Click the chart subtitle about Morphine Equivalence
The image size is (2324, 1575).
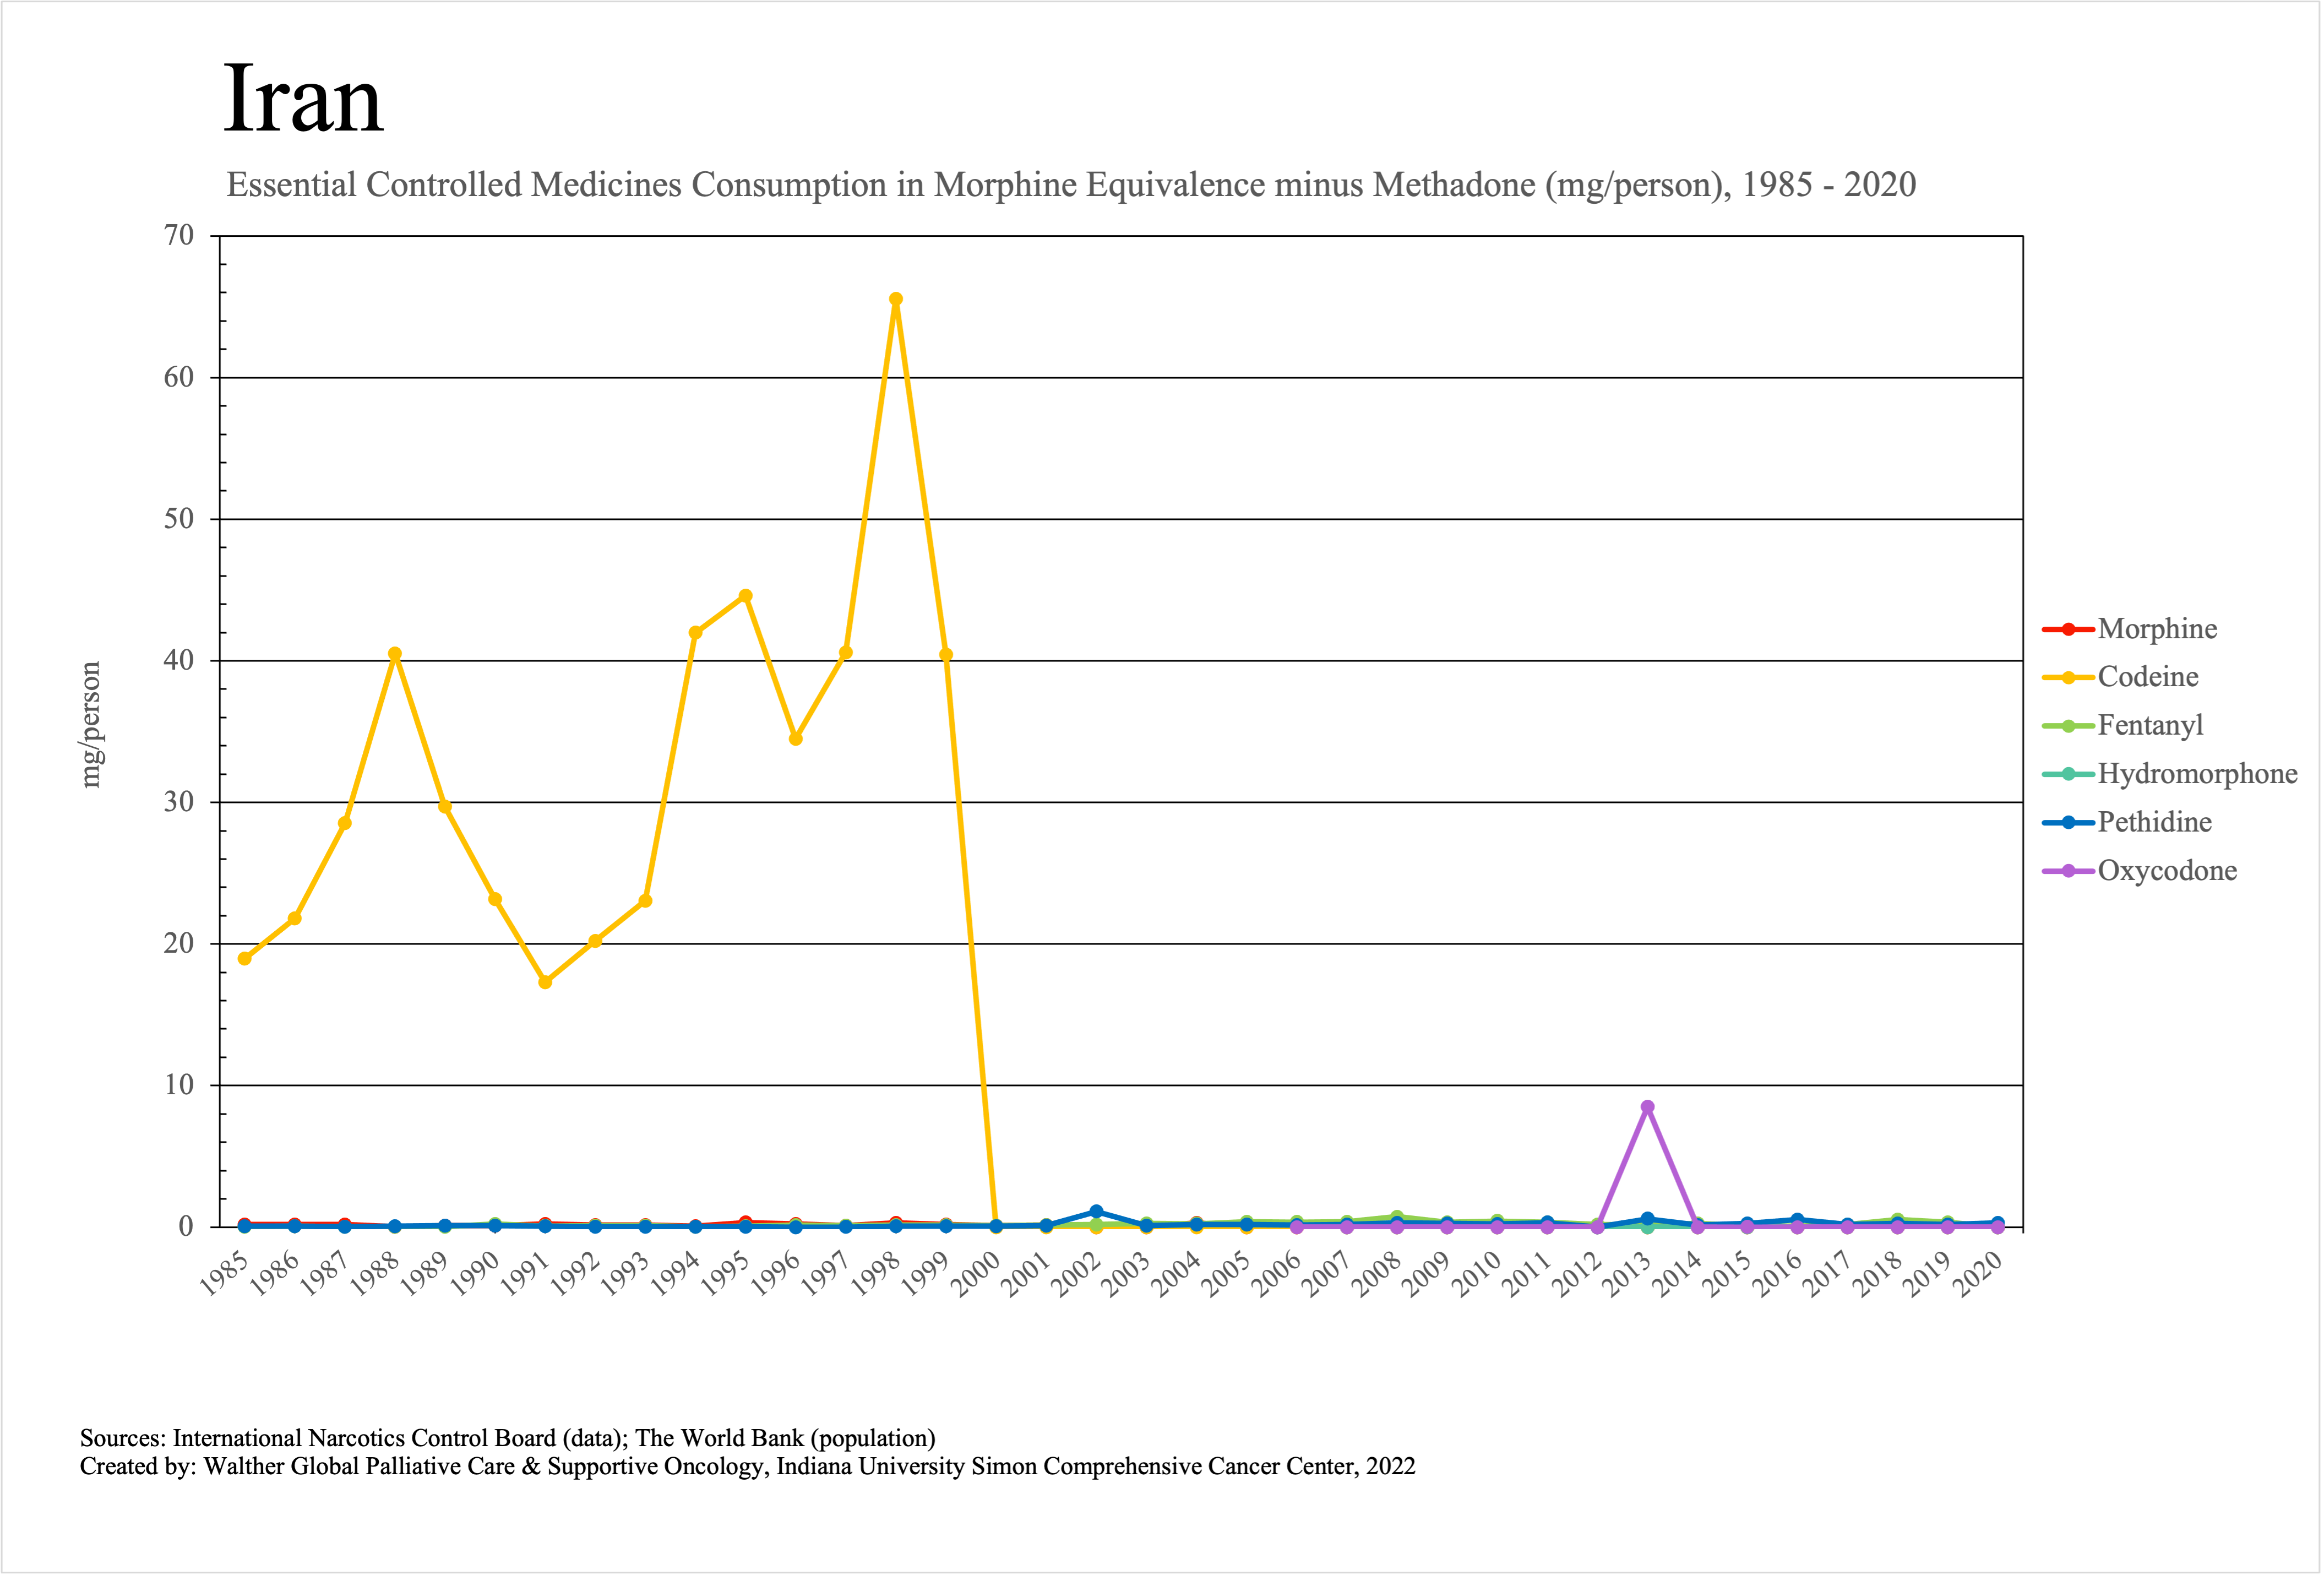(1070, 185)
